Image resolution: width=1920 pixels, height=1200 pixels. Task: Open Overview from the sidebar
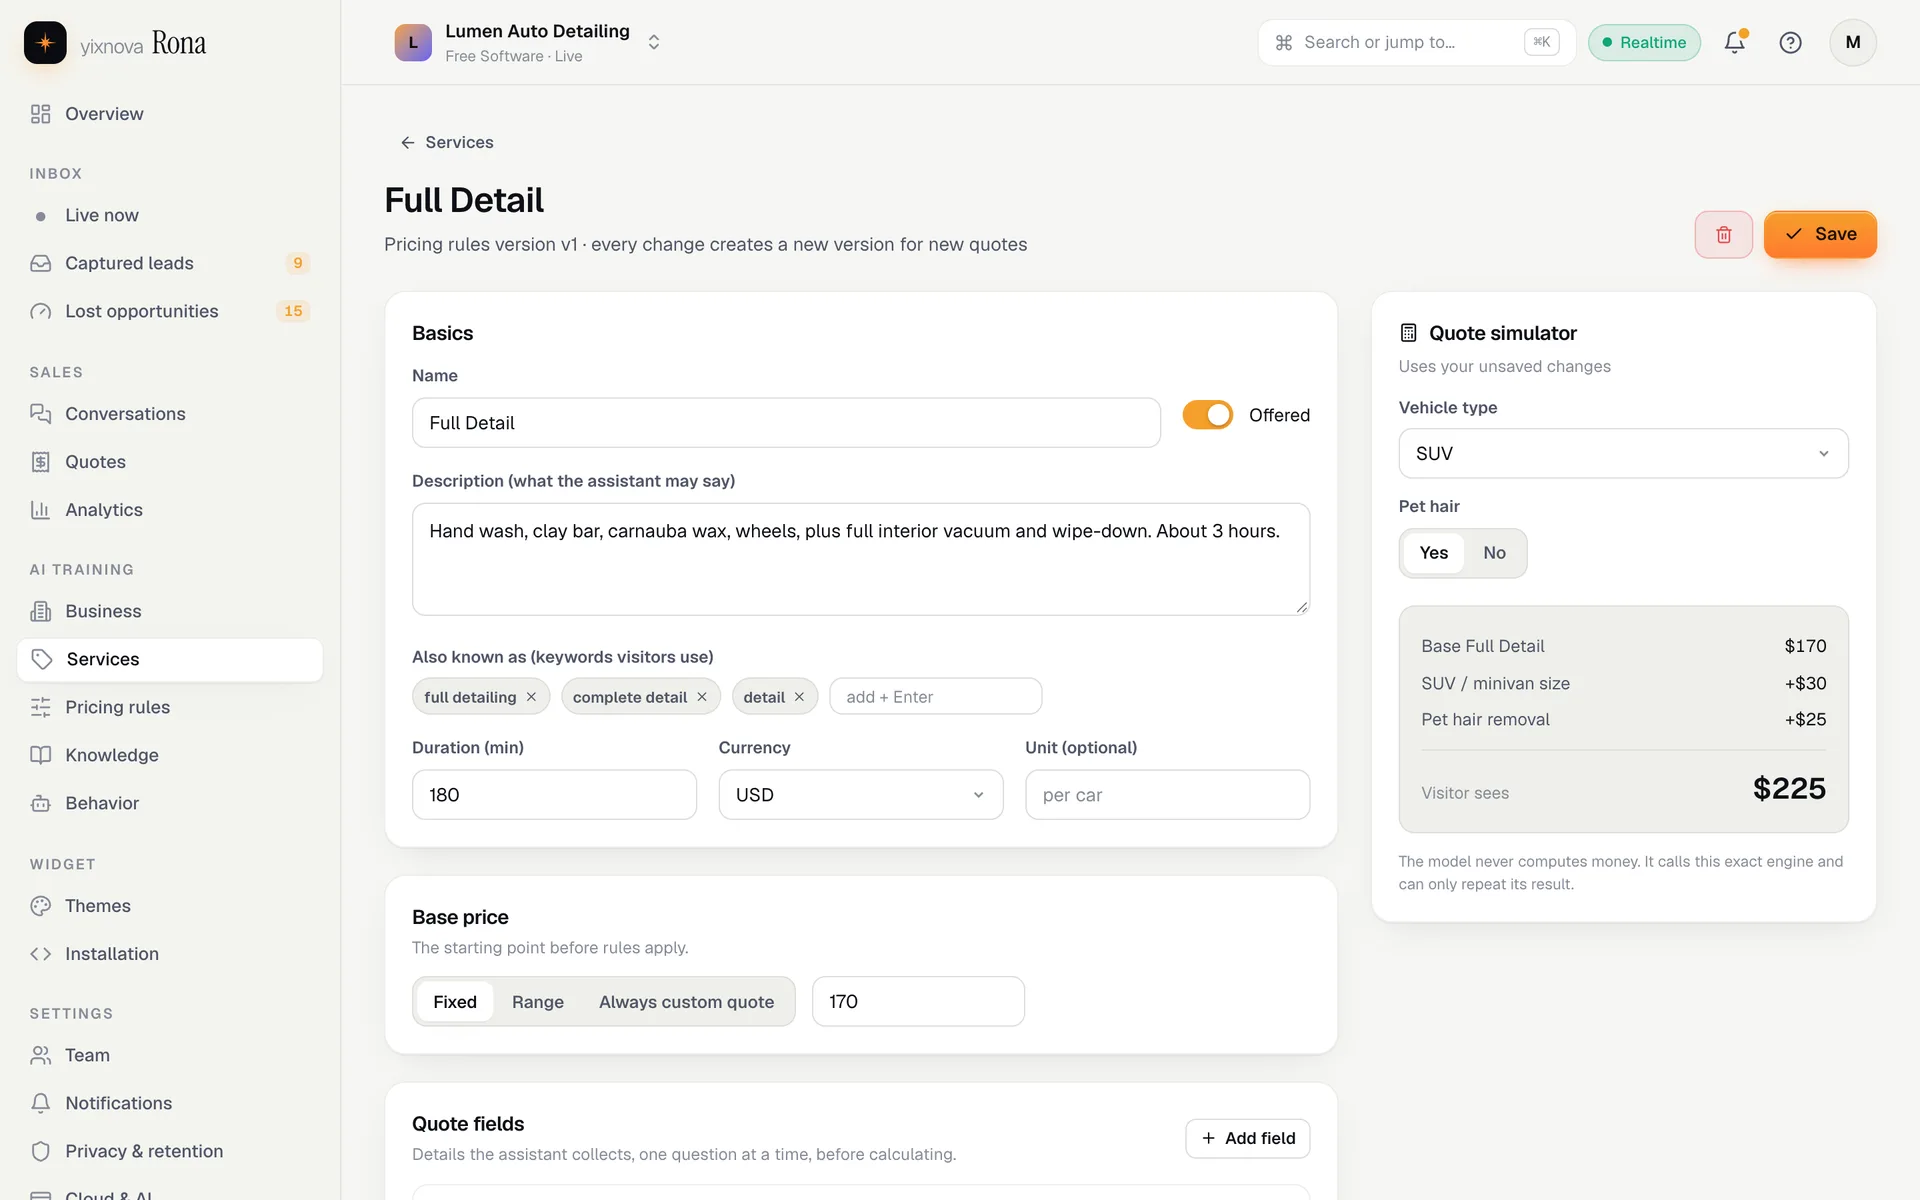pyautogui.click(x=170, y=114)
